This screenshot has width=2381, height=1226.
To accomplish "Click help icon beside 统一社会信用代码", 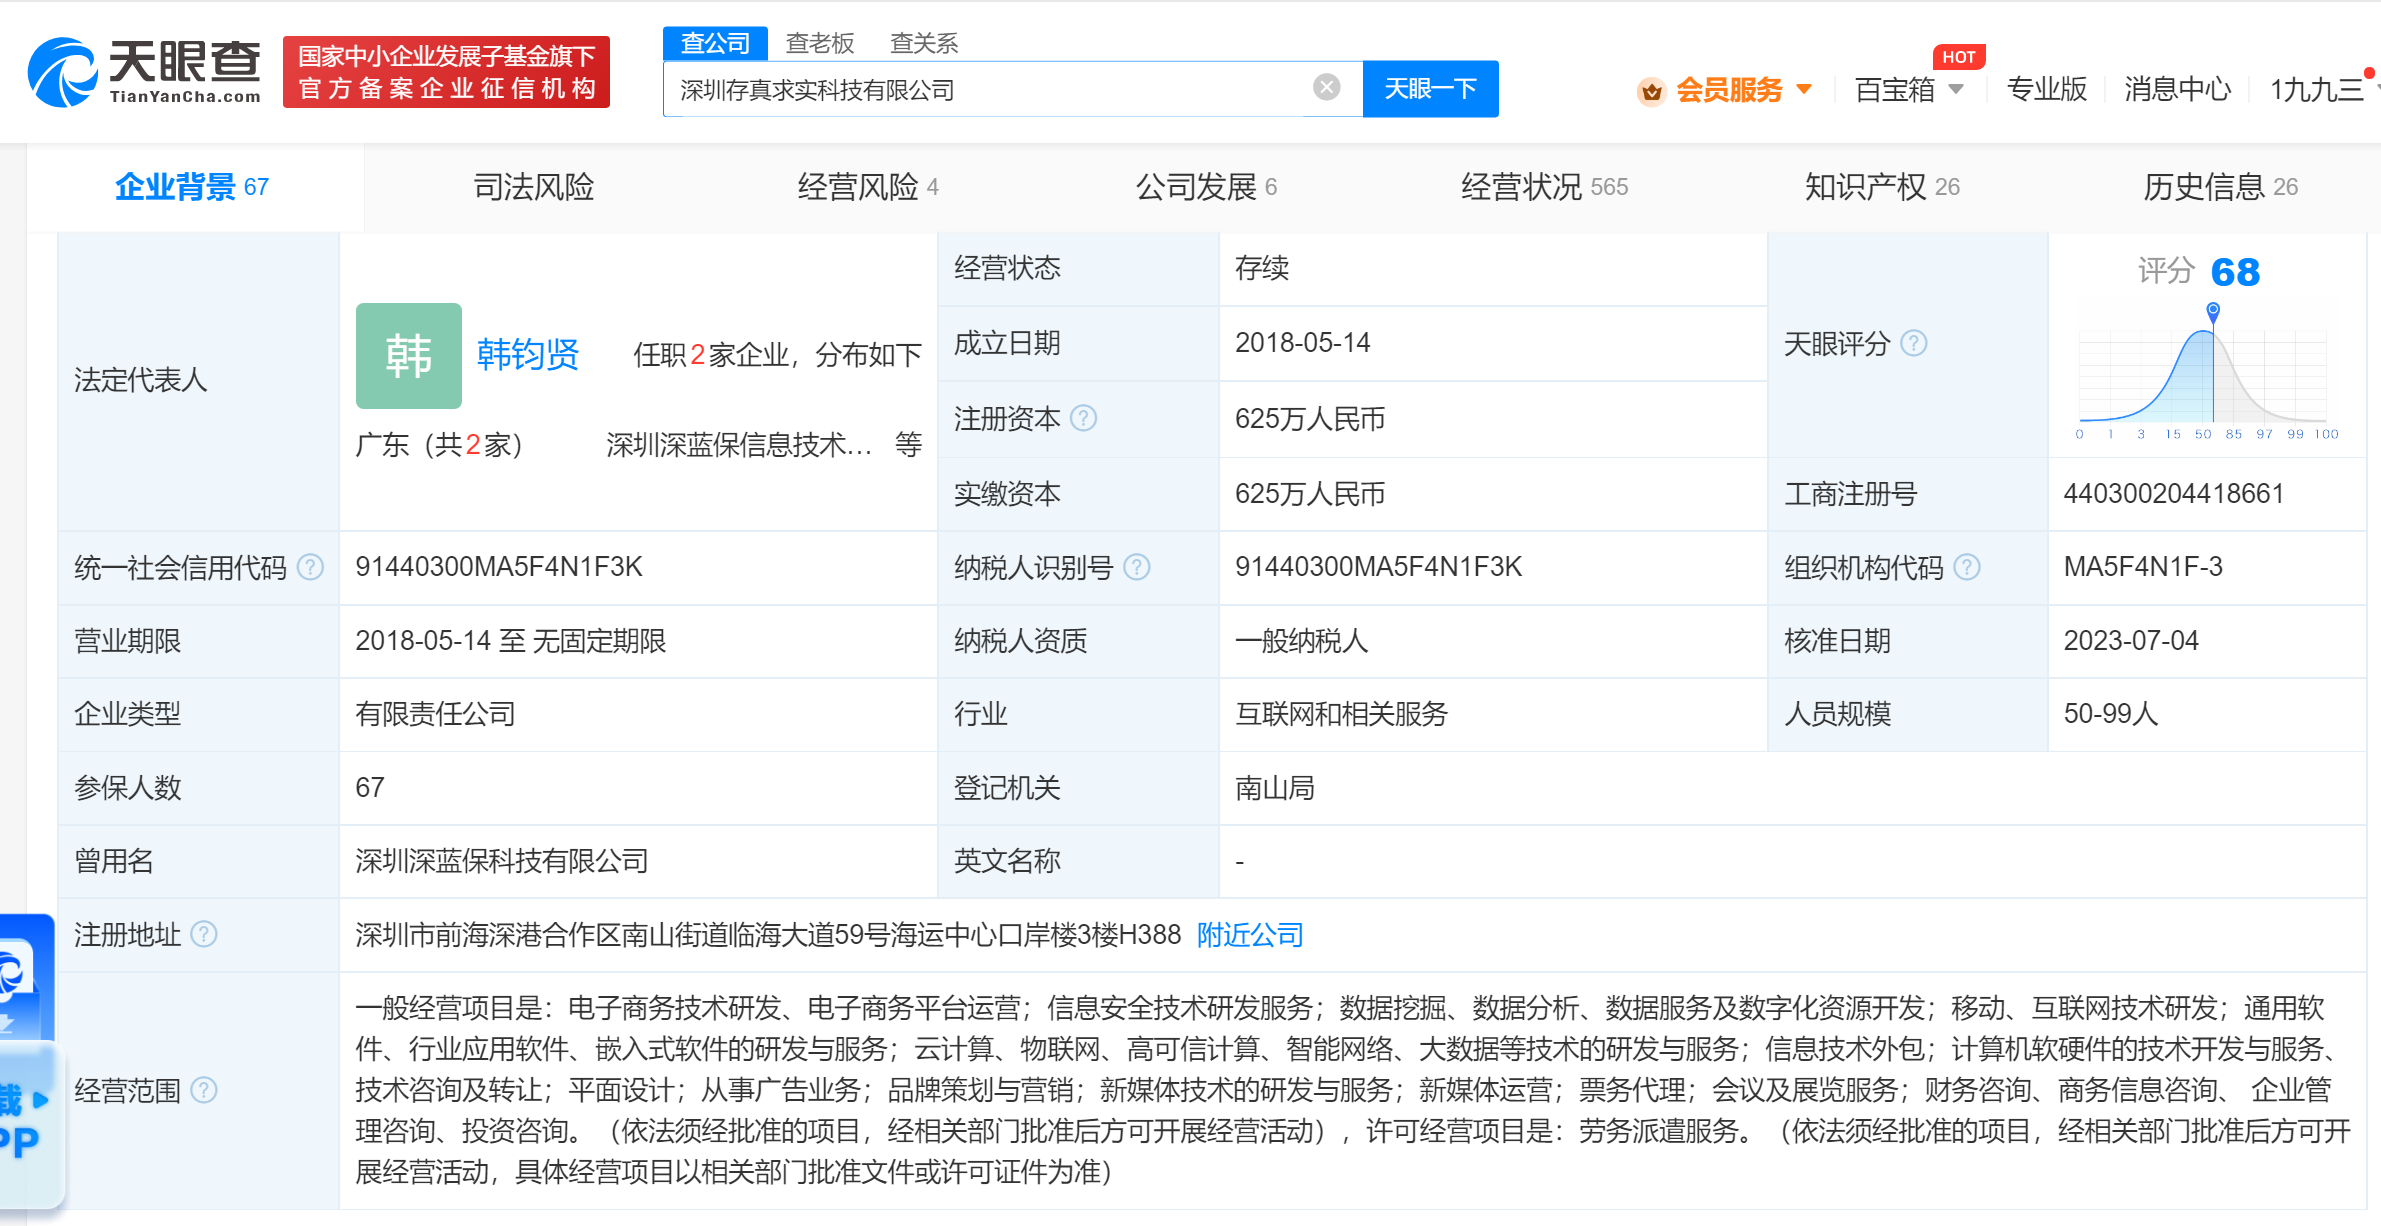I will tap(311, 567).
